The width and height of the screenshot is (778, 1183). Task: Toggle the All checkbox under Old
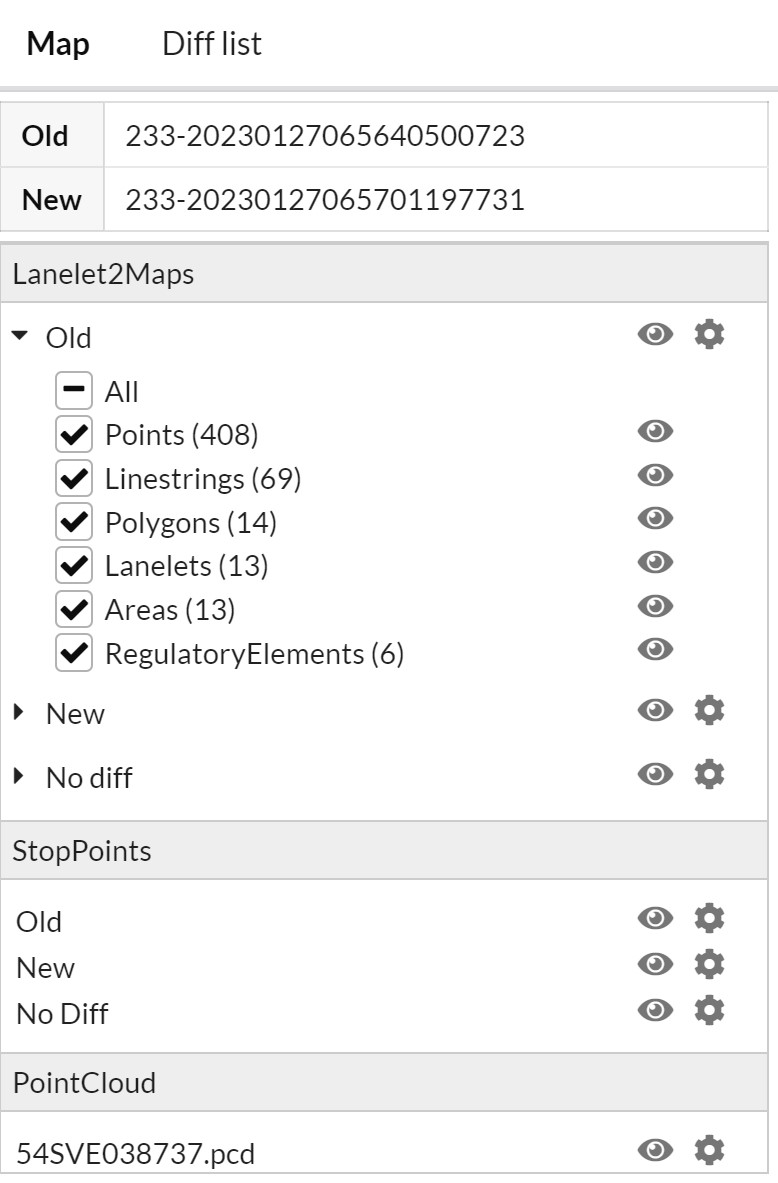pyautogui.click(x=74, y=391)
